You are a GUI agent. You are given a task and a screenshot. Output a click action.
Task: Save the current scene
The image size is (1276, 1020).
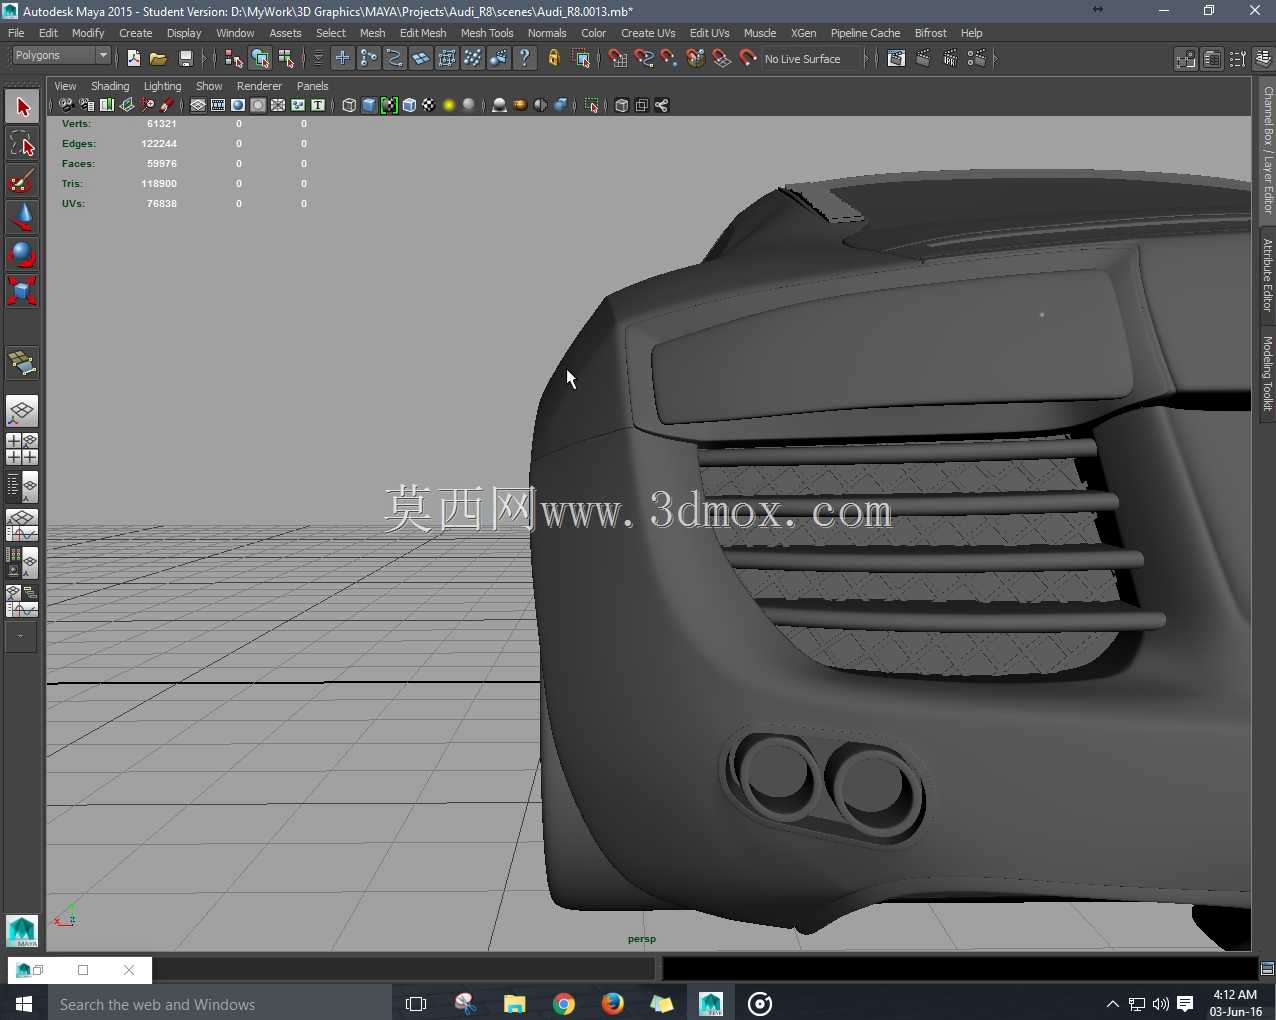click(x=185, y=59)
